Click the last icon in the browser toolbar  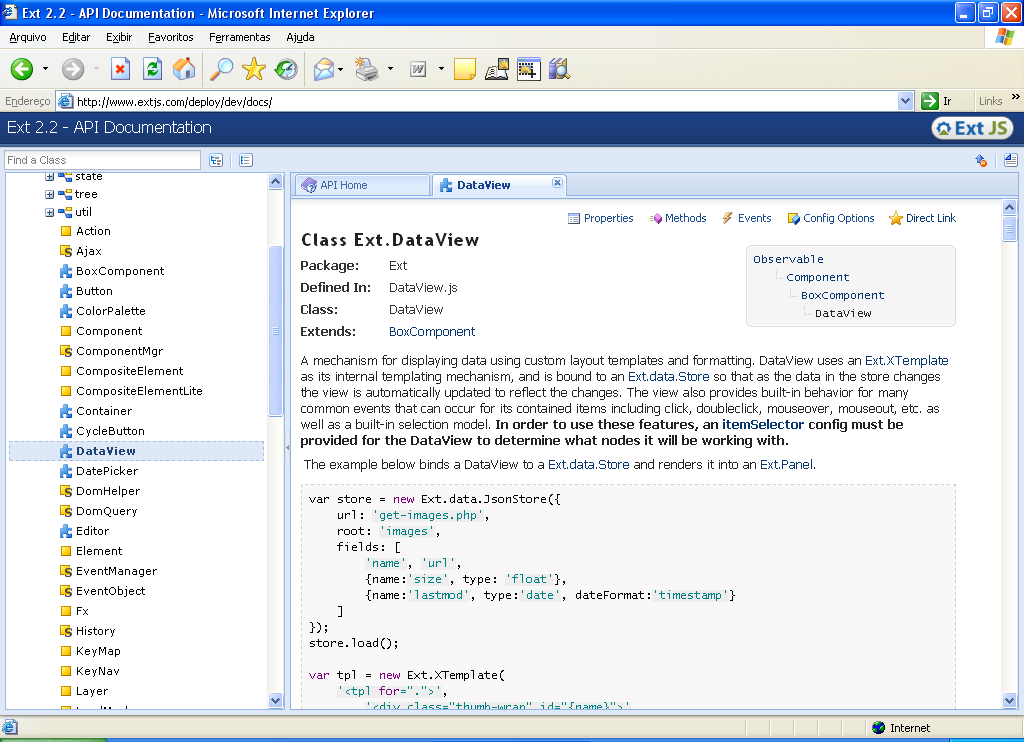559,69
